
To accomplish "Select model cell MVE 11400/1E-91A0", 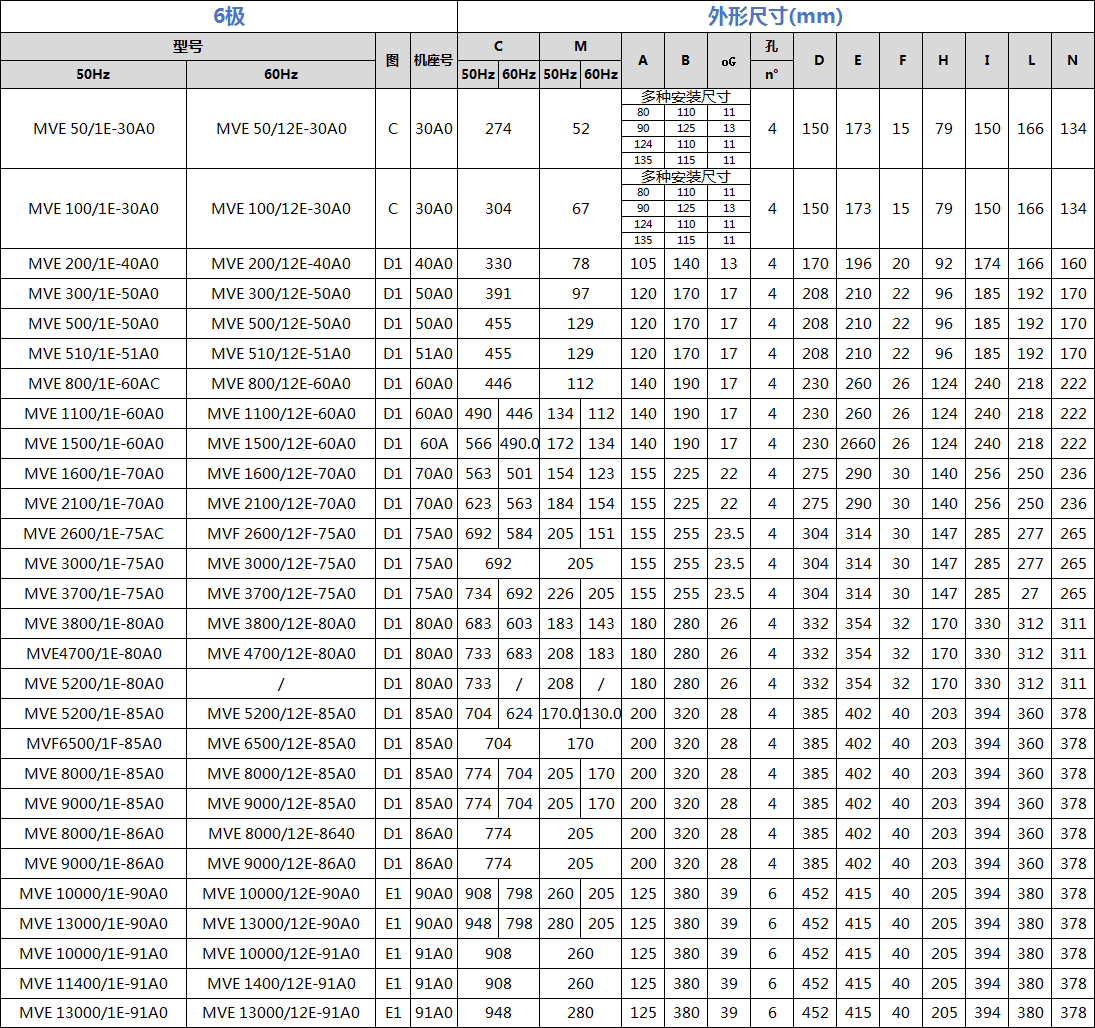I will (x=93, y=984).
